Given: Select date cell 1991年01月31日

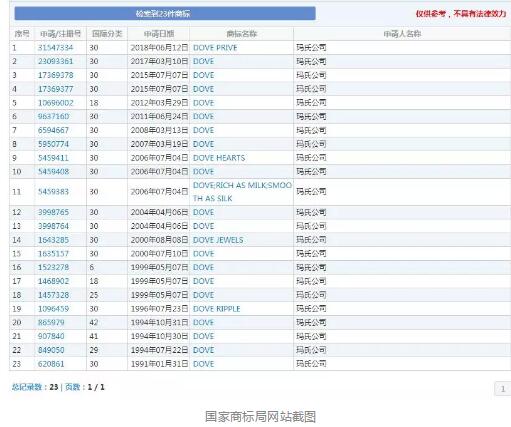Looking at the screenshot, I should tap(159, 364).
